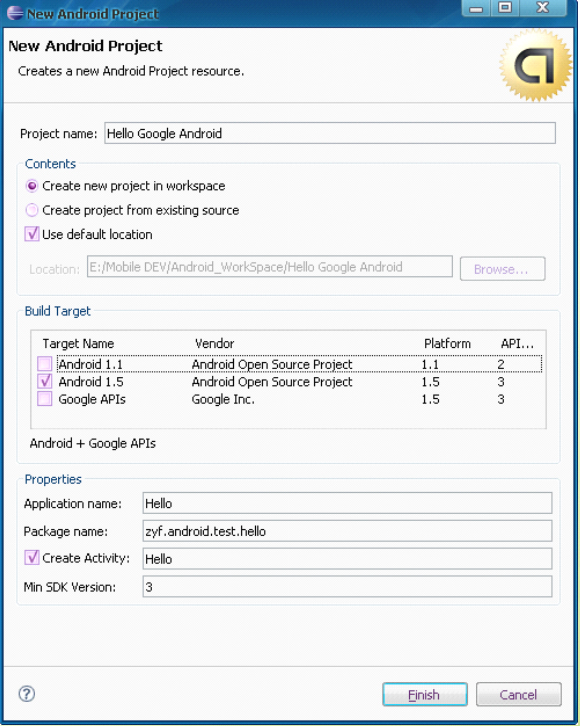Click the Finish button
Image resolution: width=580 pixels, height=726 pixels.
coord(424,695)
